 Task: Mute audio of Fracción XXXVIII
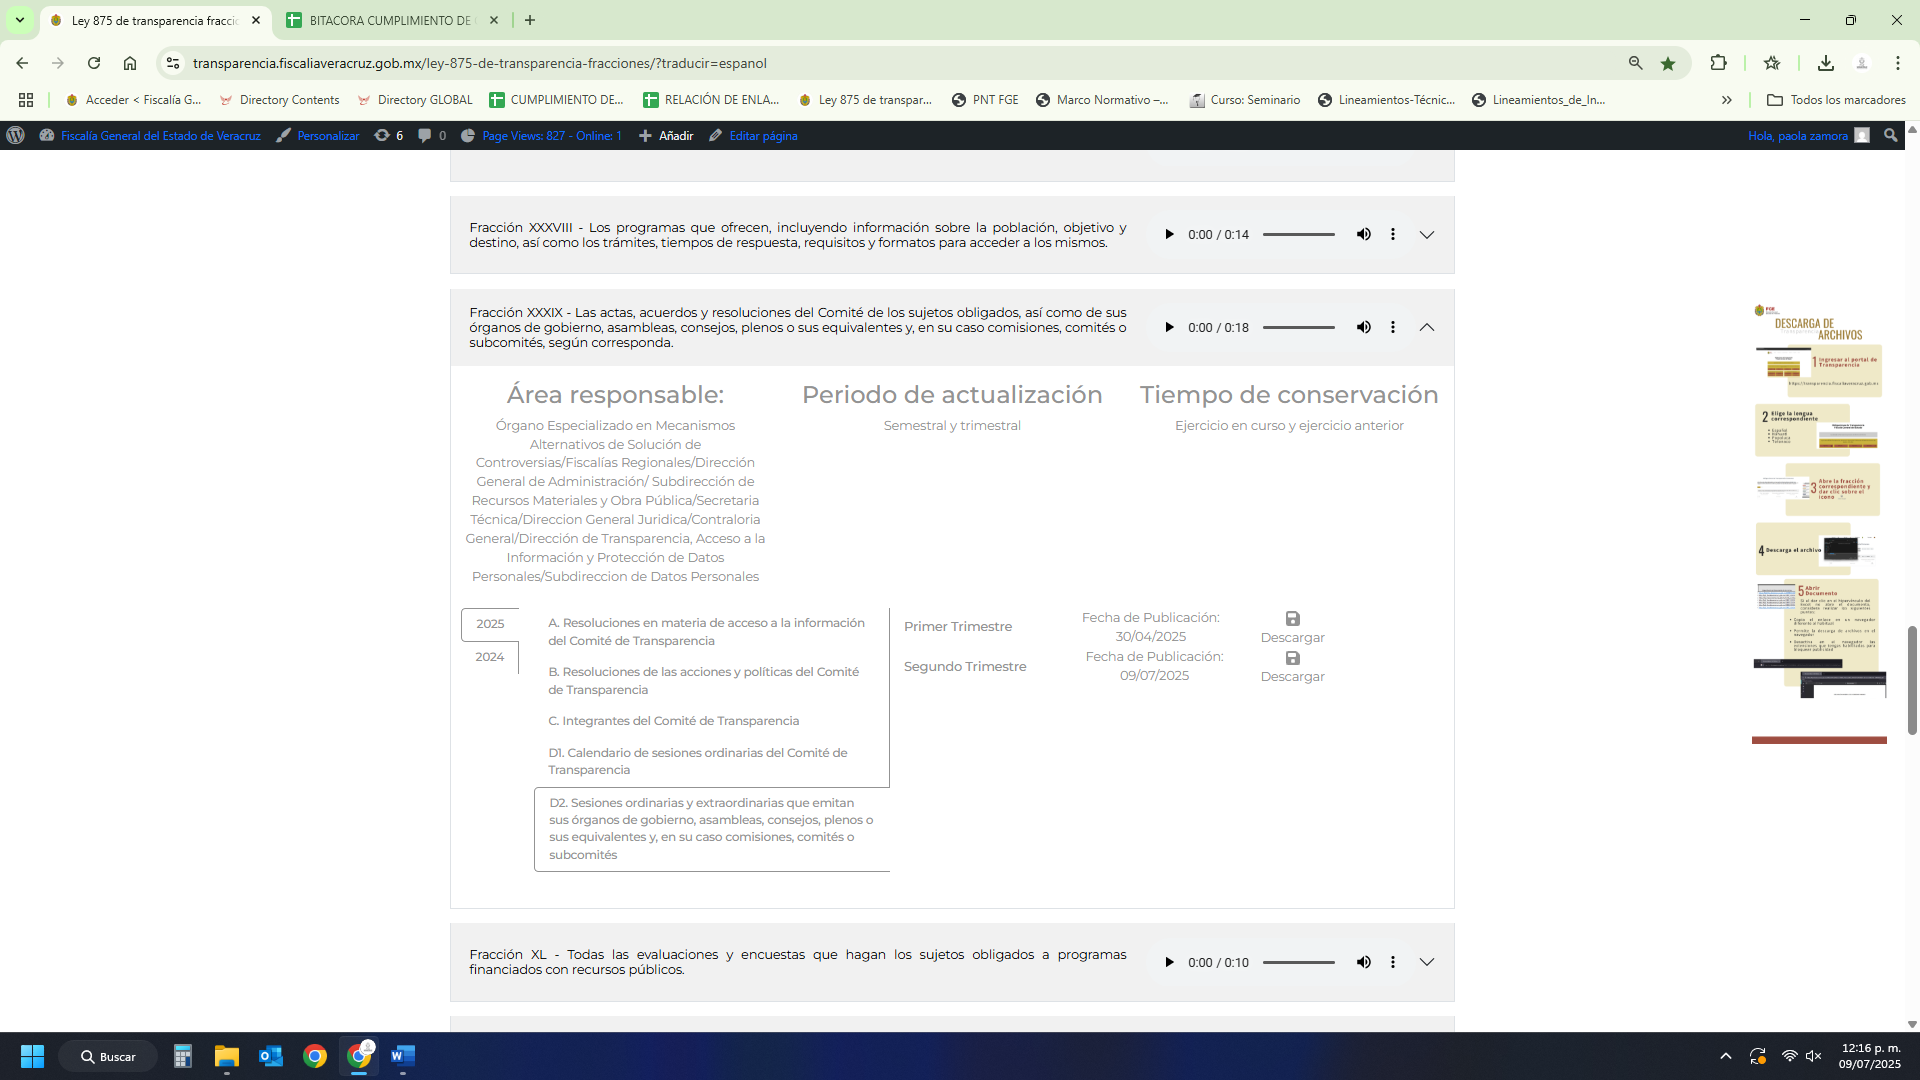(x=1363, y=234)
